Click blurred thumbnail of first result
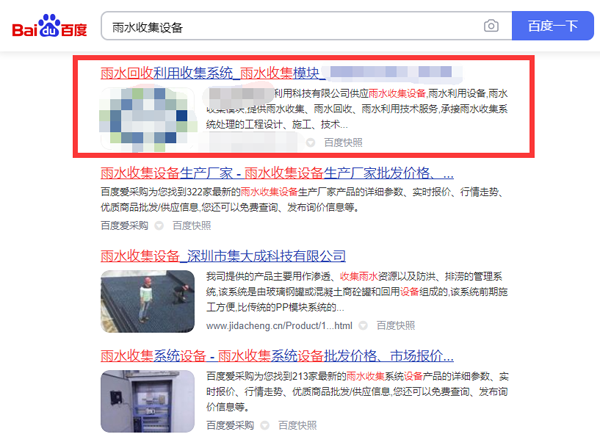 coord(148,118)
